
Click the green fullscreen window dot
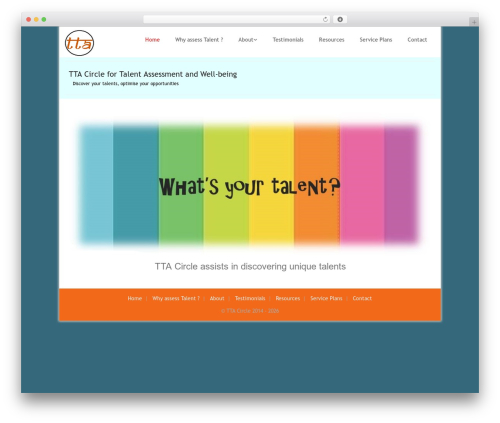pyautogui.click(x=44, y=19)
